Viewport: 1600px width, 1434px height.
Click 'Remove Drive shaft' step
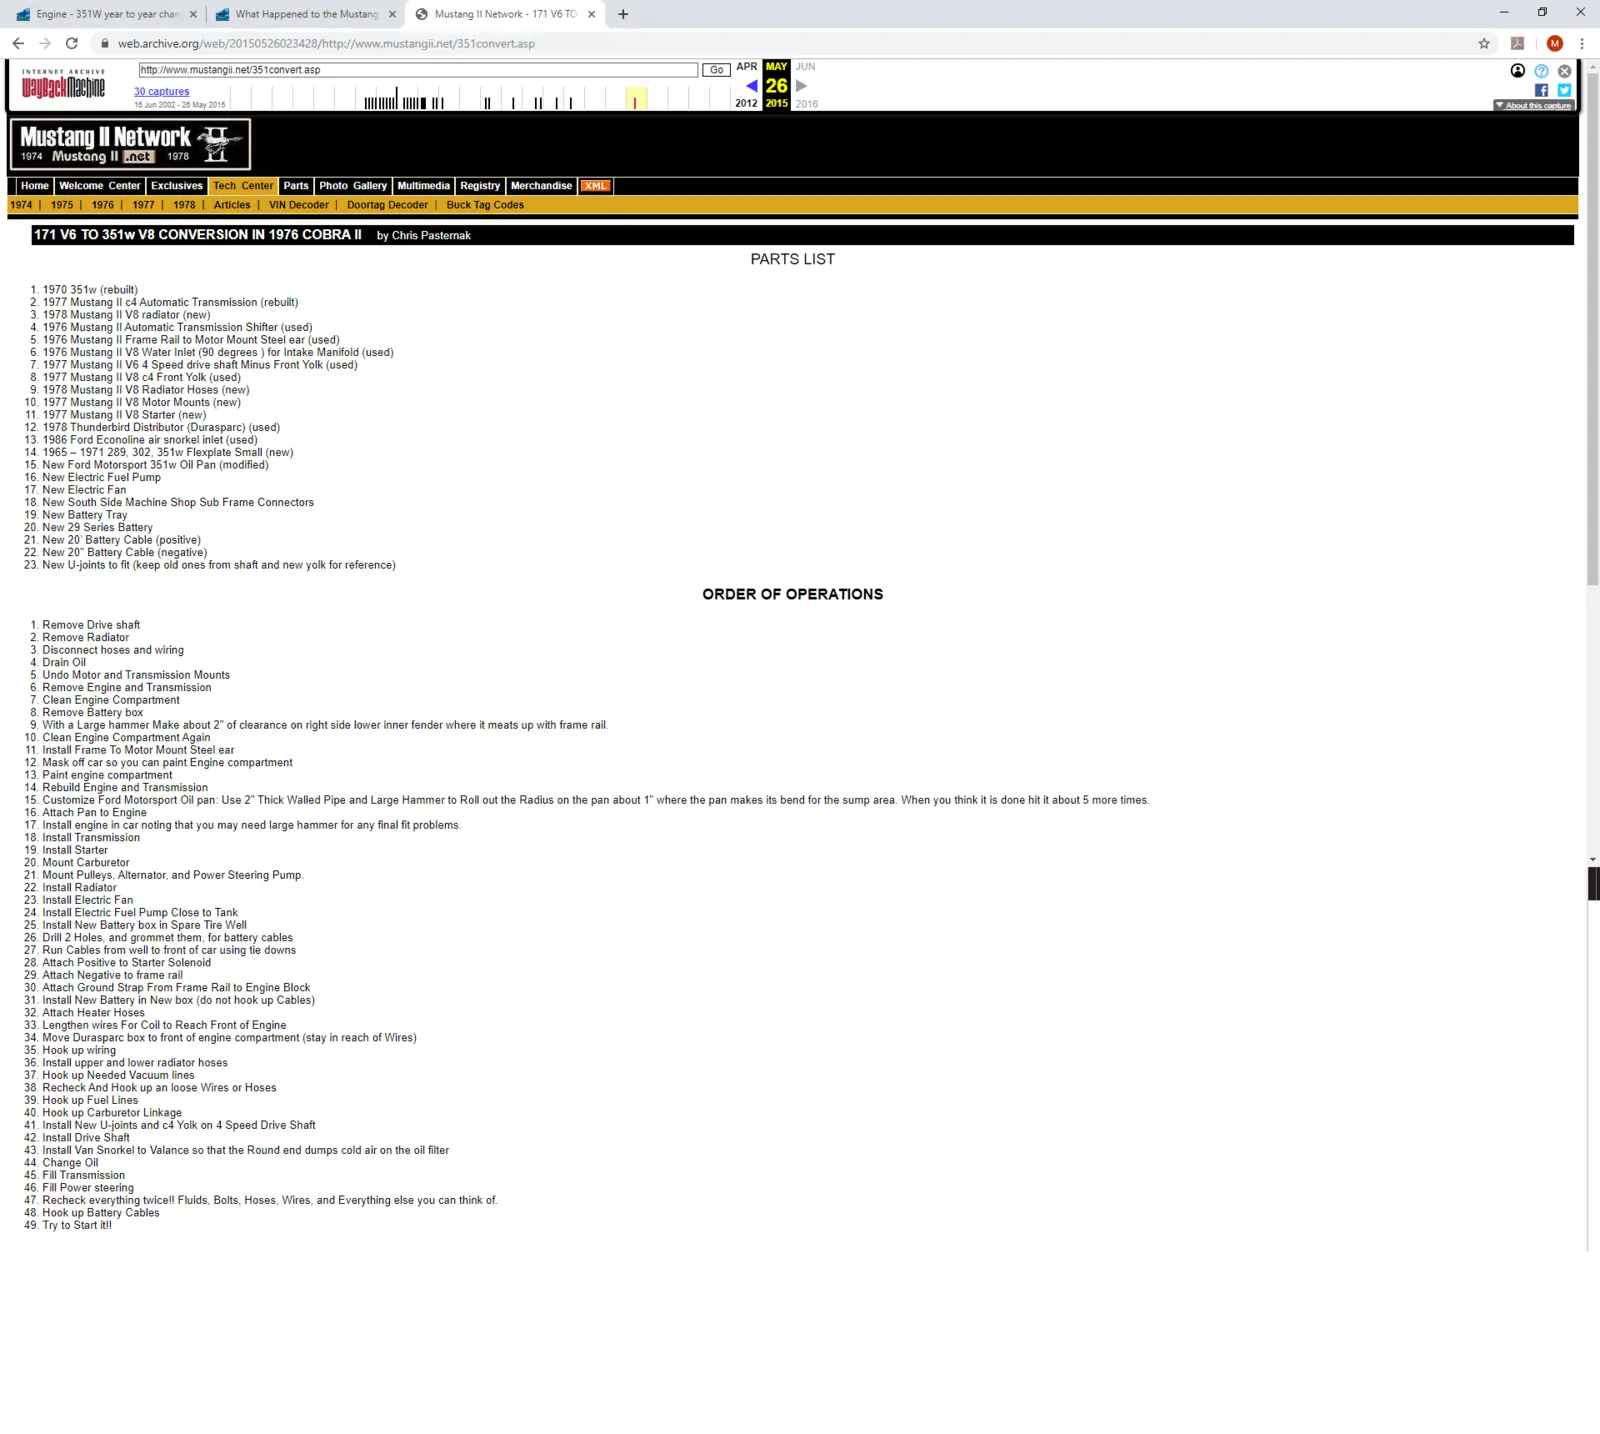91,625
